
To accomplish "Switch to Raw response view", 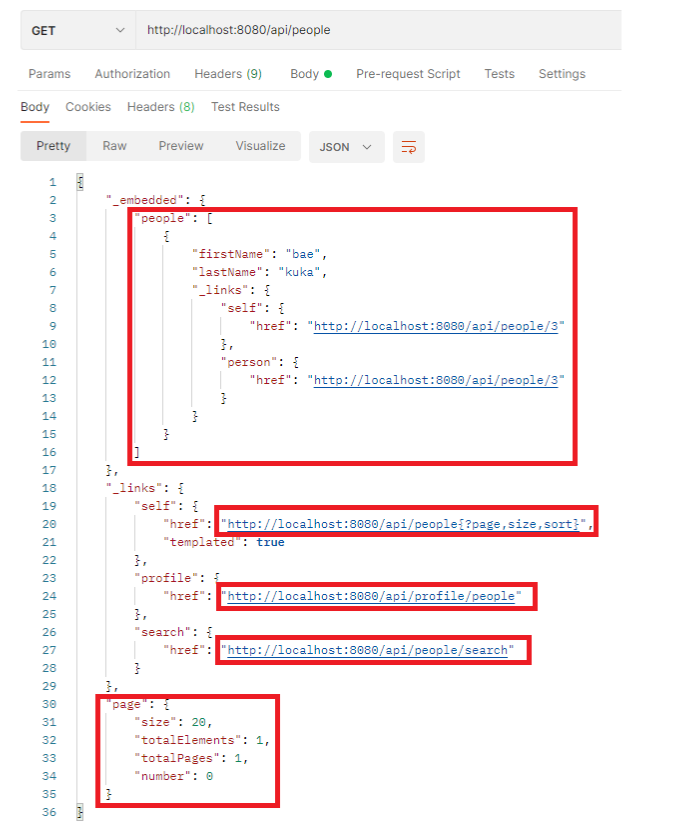I will (114, 146).
